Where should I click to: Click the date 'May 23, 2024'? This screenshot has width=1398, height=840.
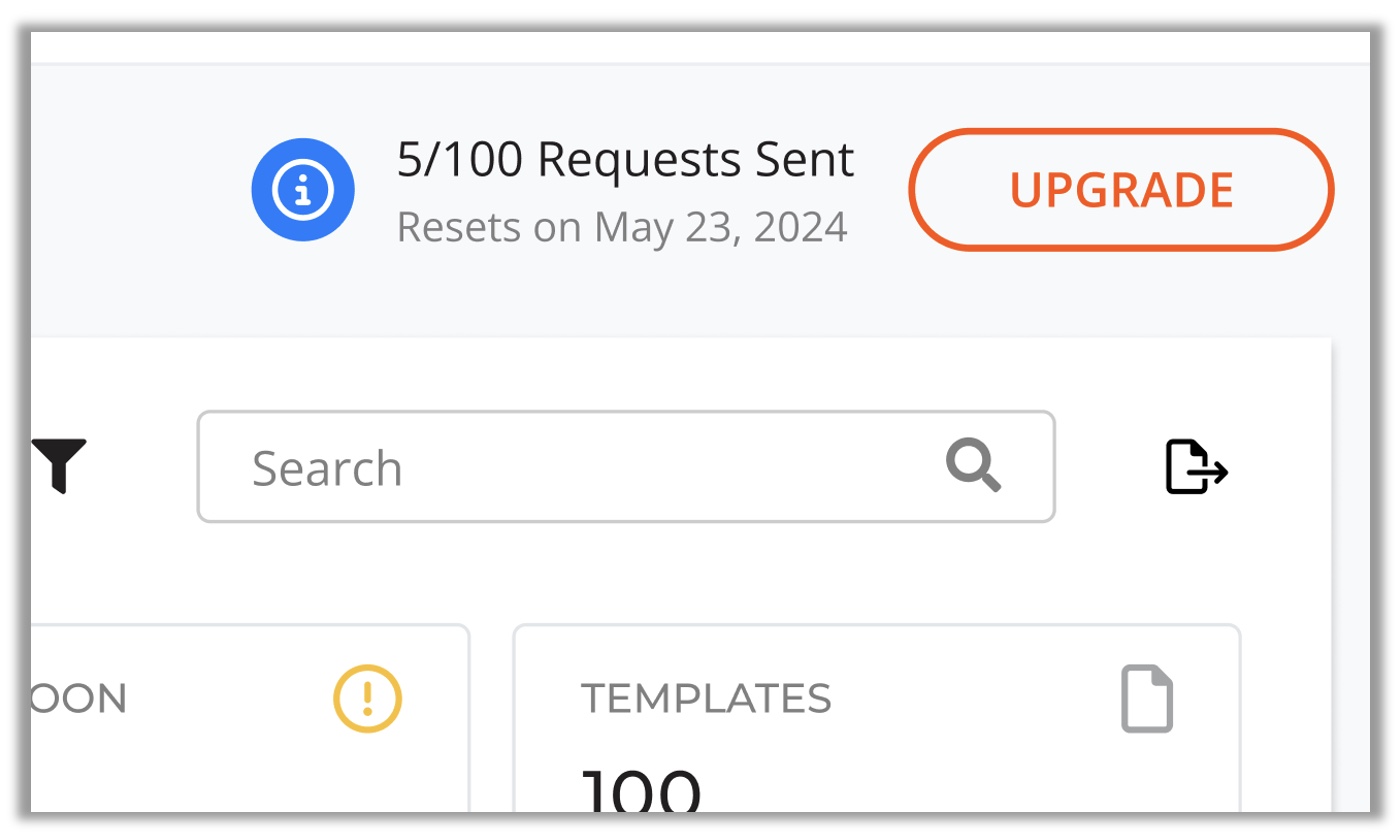click(x=721, y=227)
